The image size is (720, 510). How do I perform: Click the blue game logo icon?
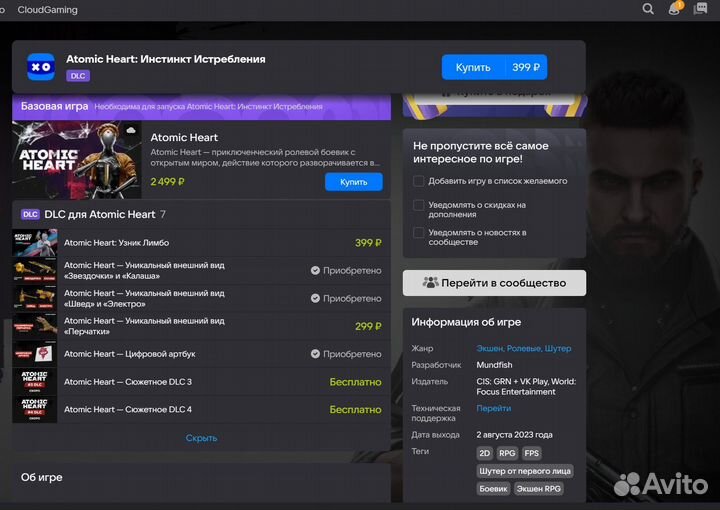pyautogui.click(x=41, y=67)
